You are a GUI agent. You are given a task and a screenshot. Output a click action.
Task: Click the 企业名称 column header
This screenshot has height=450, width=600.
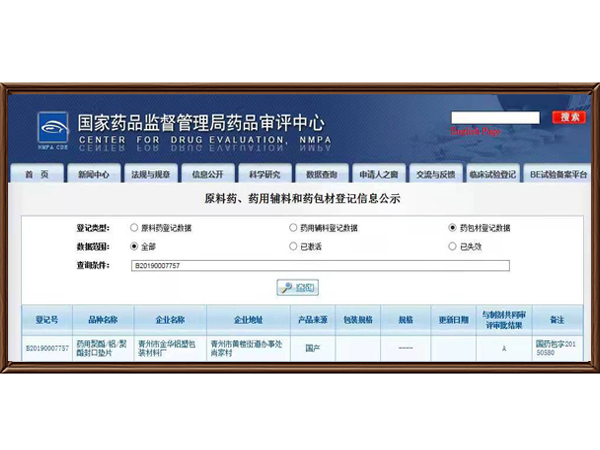(x=170, y=320)
